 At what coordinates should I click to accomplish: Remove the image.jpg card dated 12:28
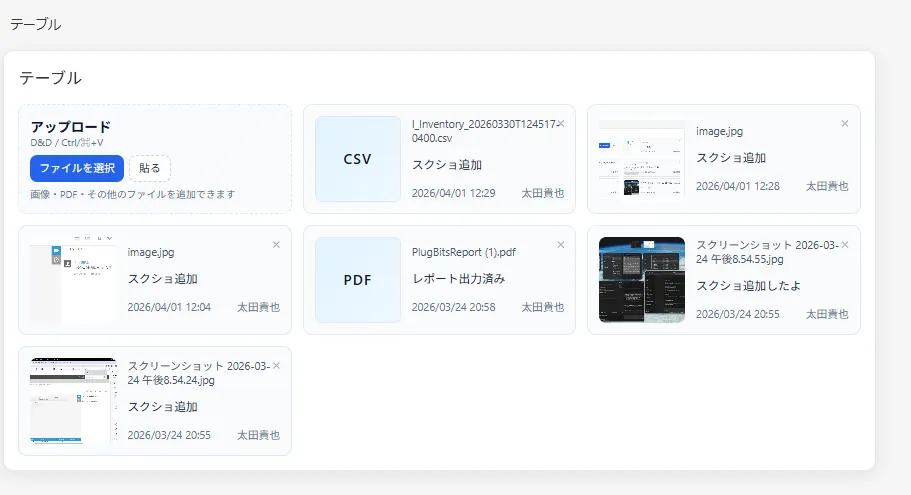pos(845,124)
